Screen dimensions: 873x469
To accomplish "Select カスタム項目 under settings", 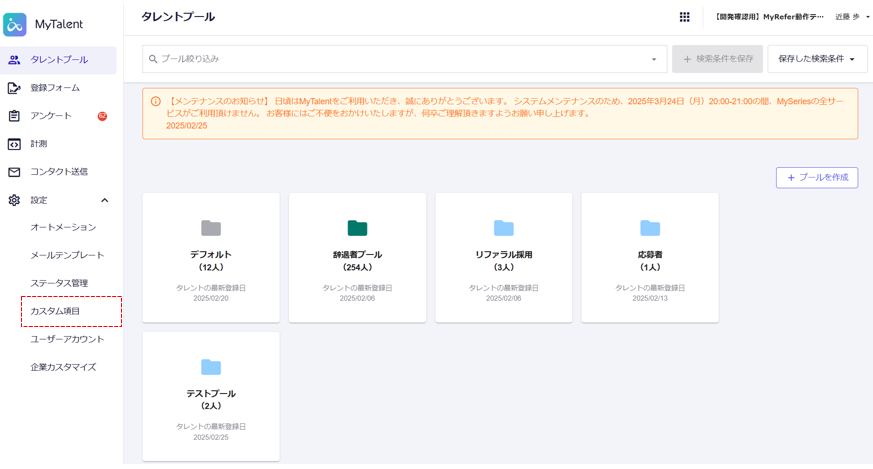I will 56,311.
